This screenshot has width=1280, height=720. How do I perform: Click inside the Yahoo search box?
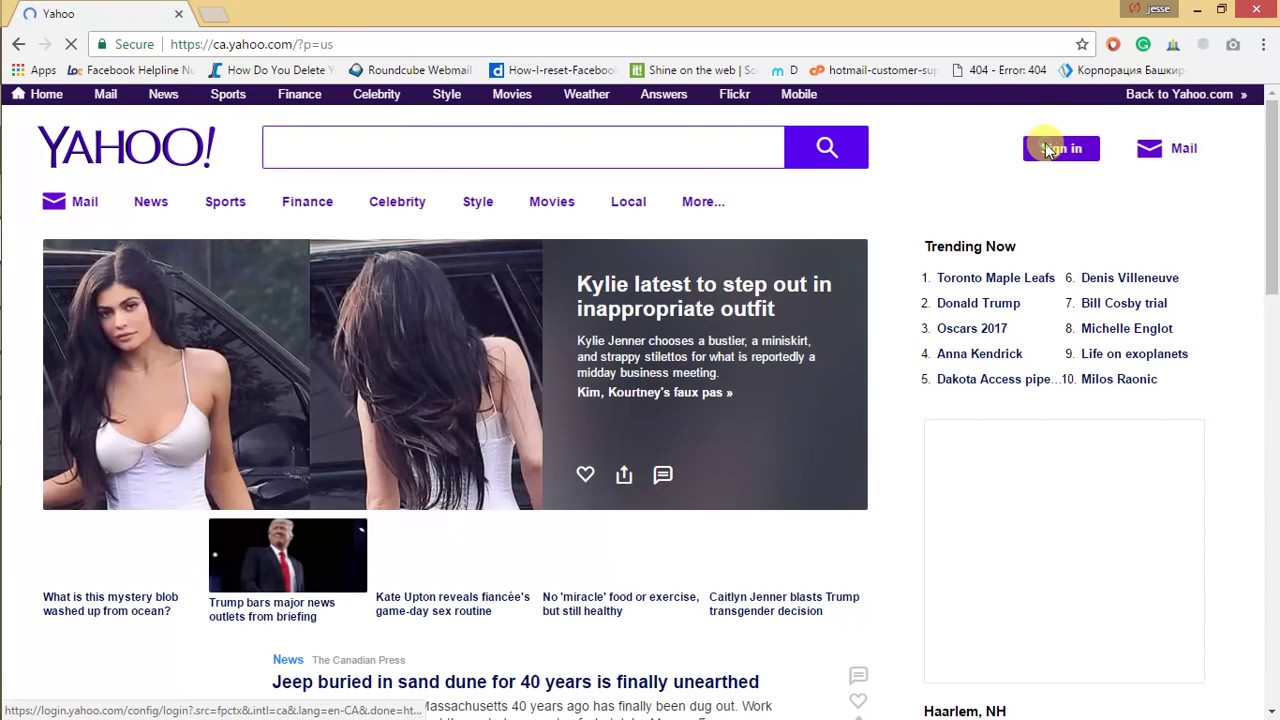pos(523,147)
